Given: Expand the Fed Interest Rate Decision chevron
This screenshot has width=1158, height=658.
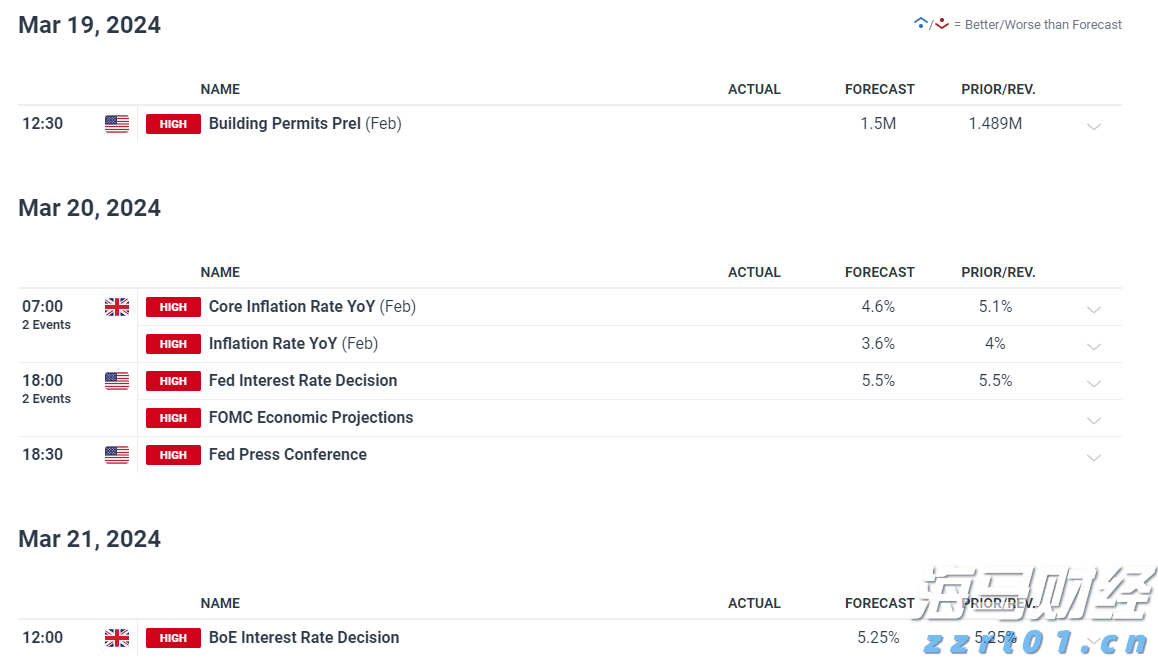Looking at the screenshot, I should tap(1094, 383).
